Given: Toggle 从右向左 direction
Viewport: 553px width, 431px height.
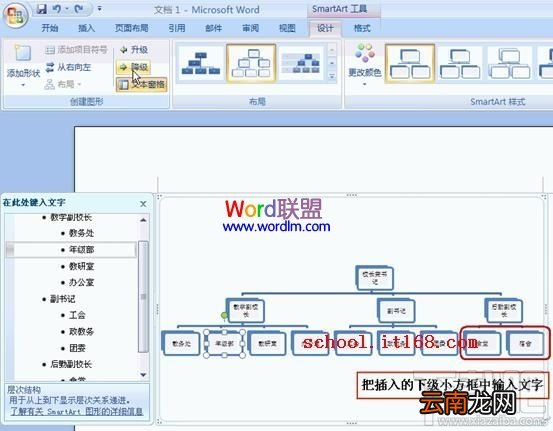Looking at the screenshot, I should [68, 67].
